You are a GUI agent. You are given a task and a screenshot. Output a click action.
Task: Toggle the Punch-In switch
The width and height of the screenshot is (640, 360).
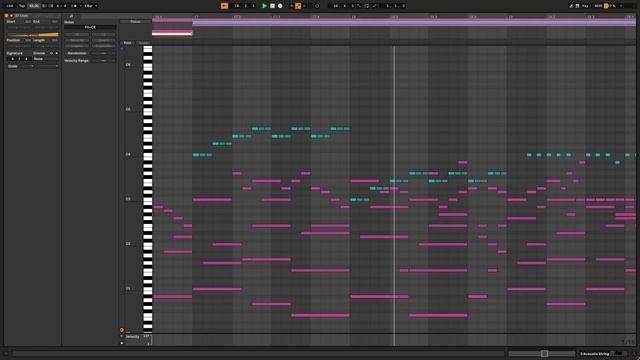pyautogui.click(x=360, y=6)
